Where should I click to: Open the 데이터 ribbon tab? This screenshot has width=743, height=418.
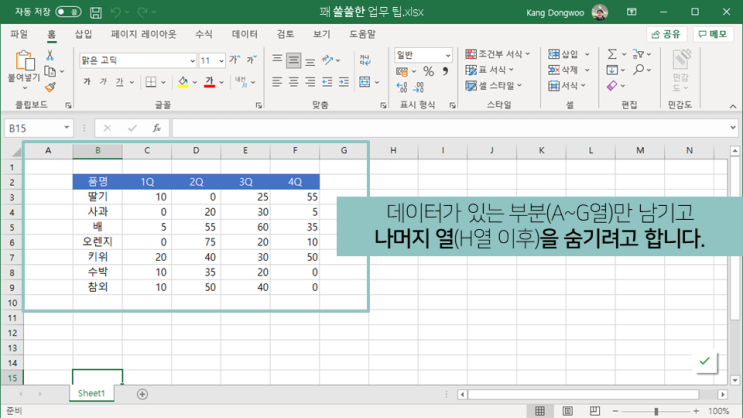coord(245,34)
